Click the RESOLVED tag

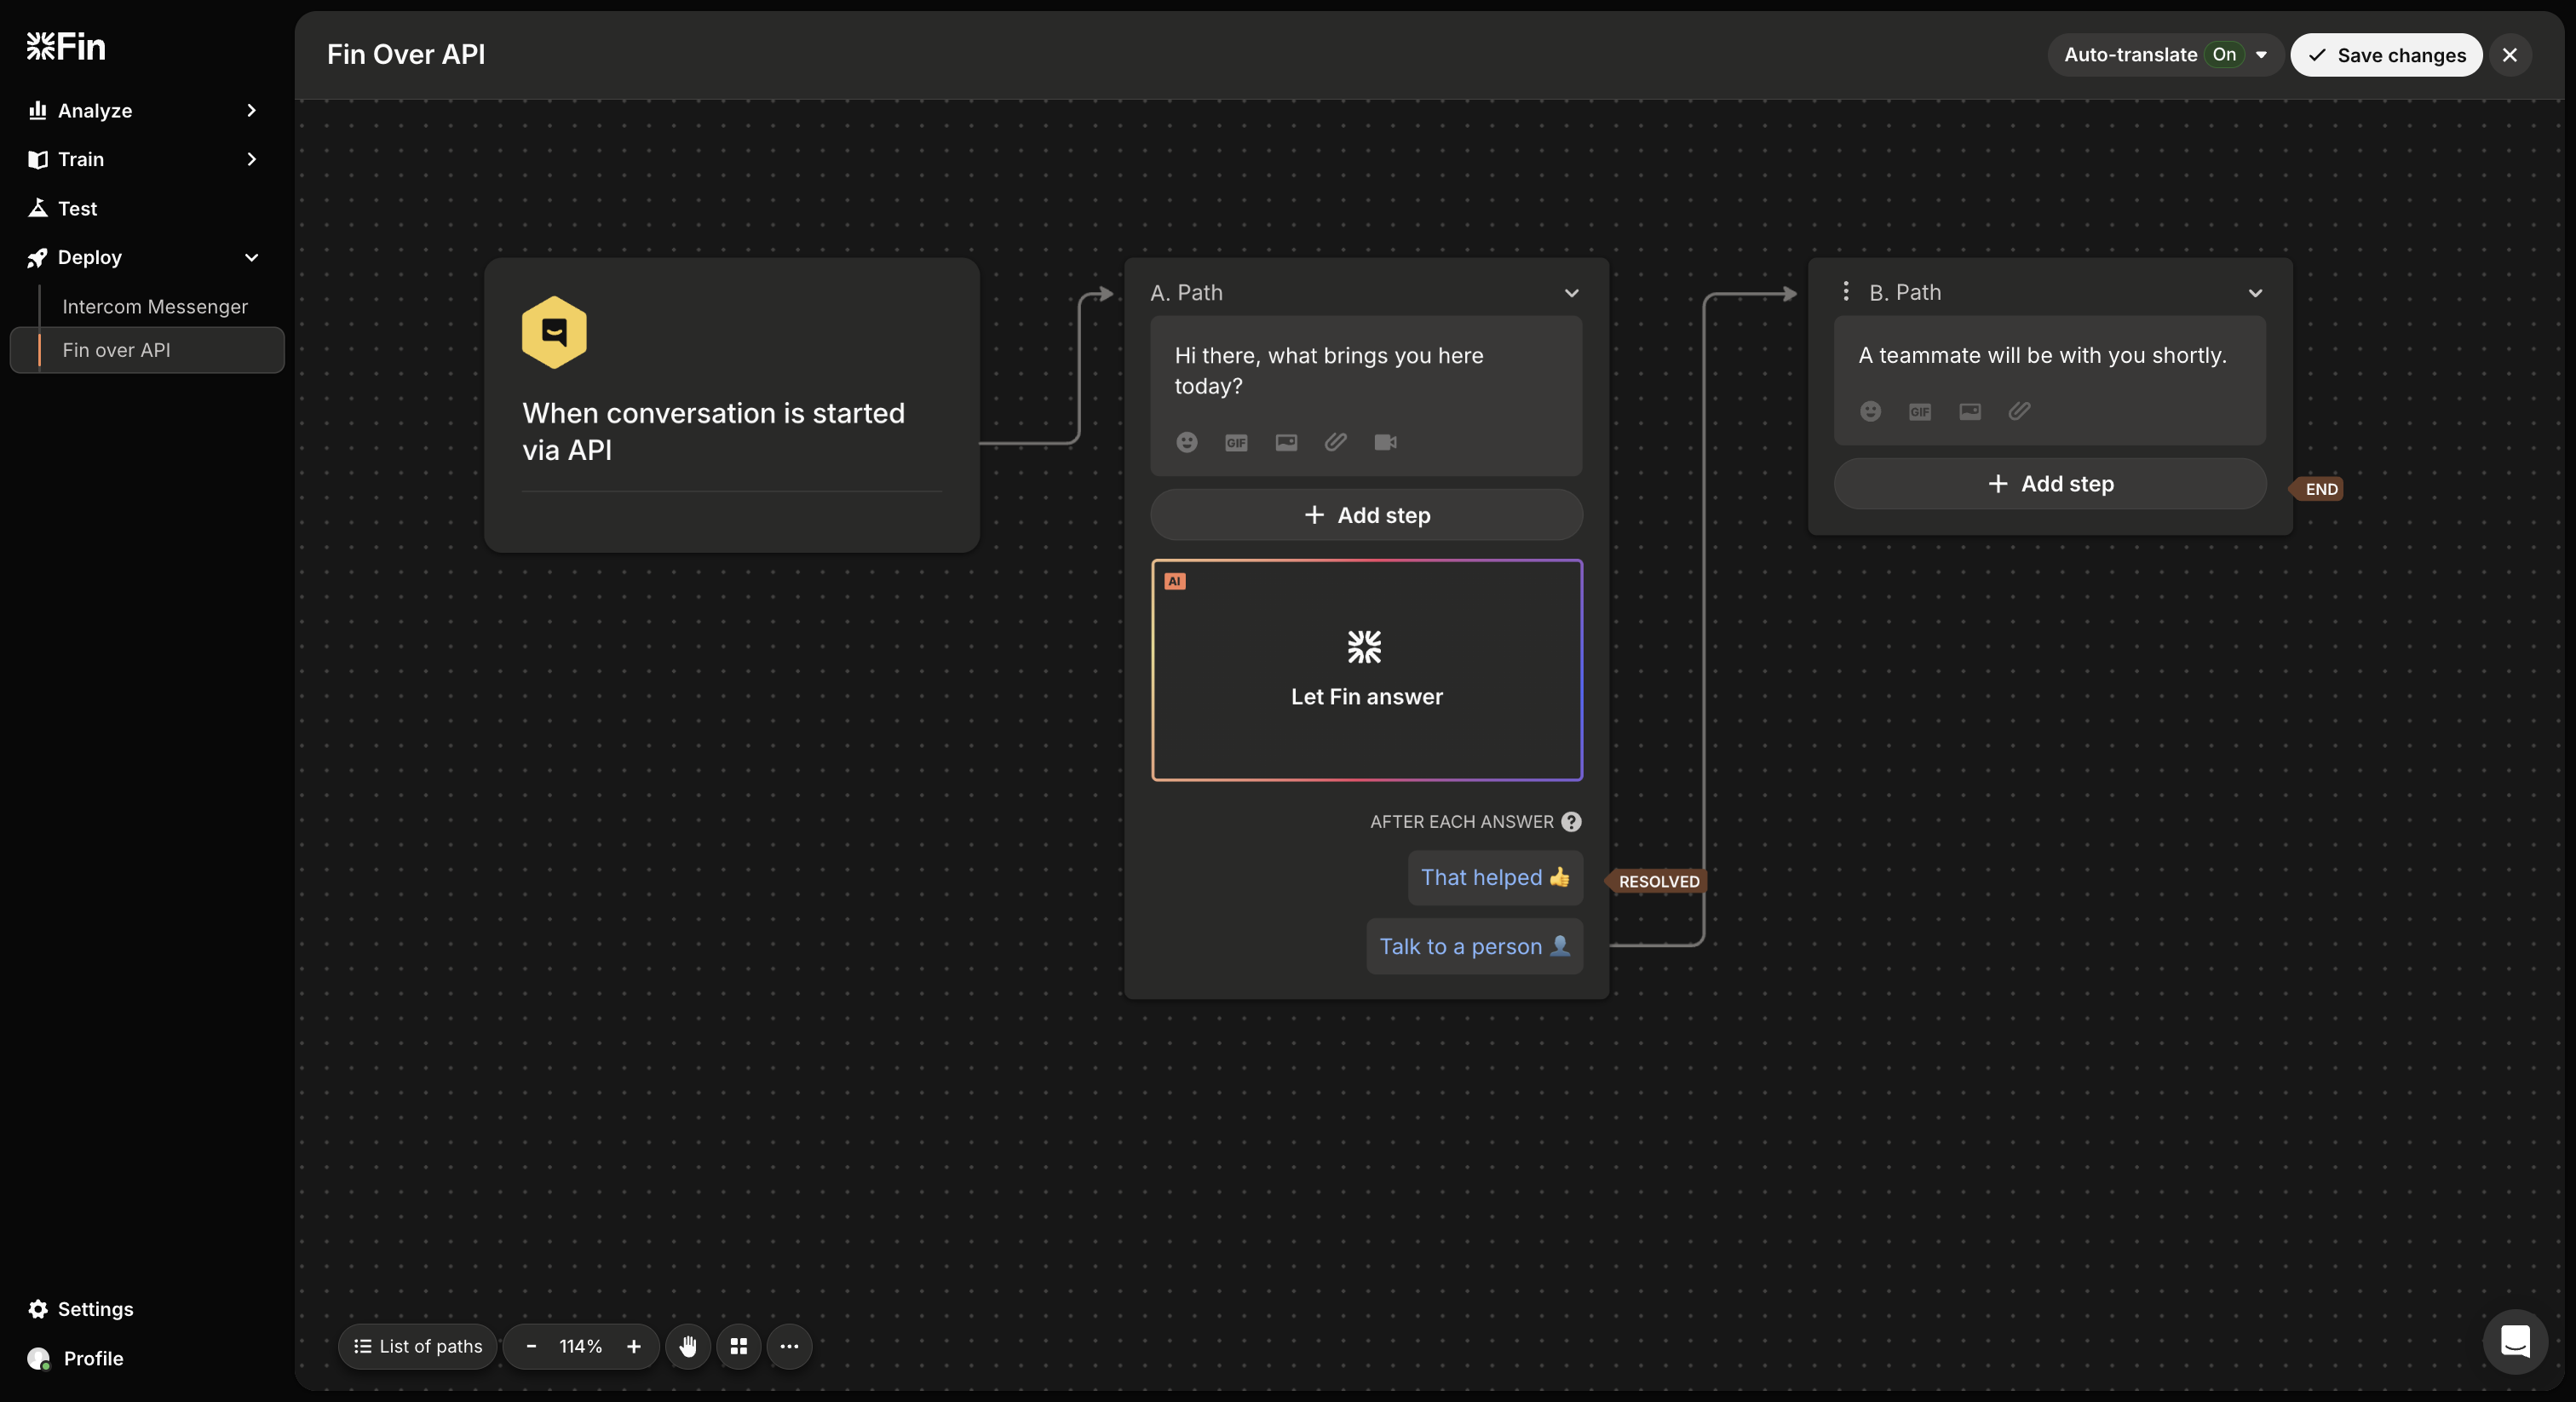tap(1657, 881)
